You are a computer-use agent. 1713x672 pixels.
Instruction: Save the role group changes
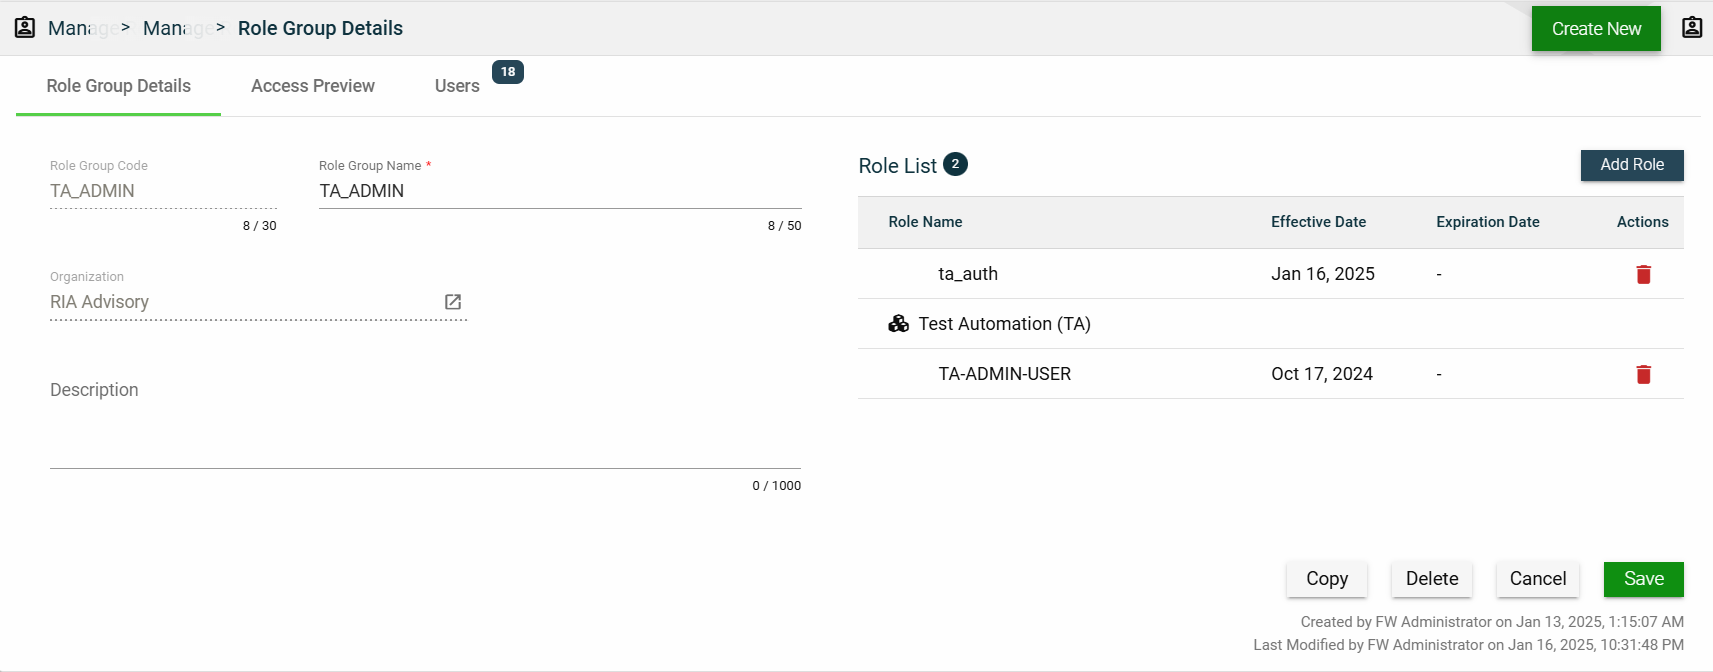(1643, 579)
